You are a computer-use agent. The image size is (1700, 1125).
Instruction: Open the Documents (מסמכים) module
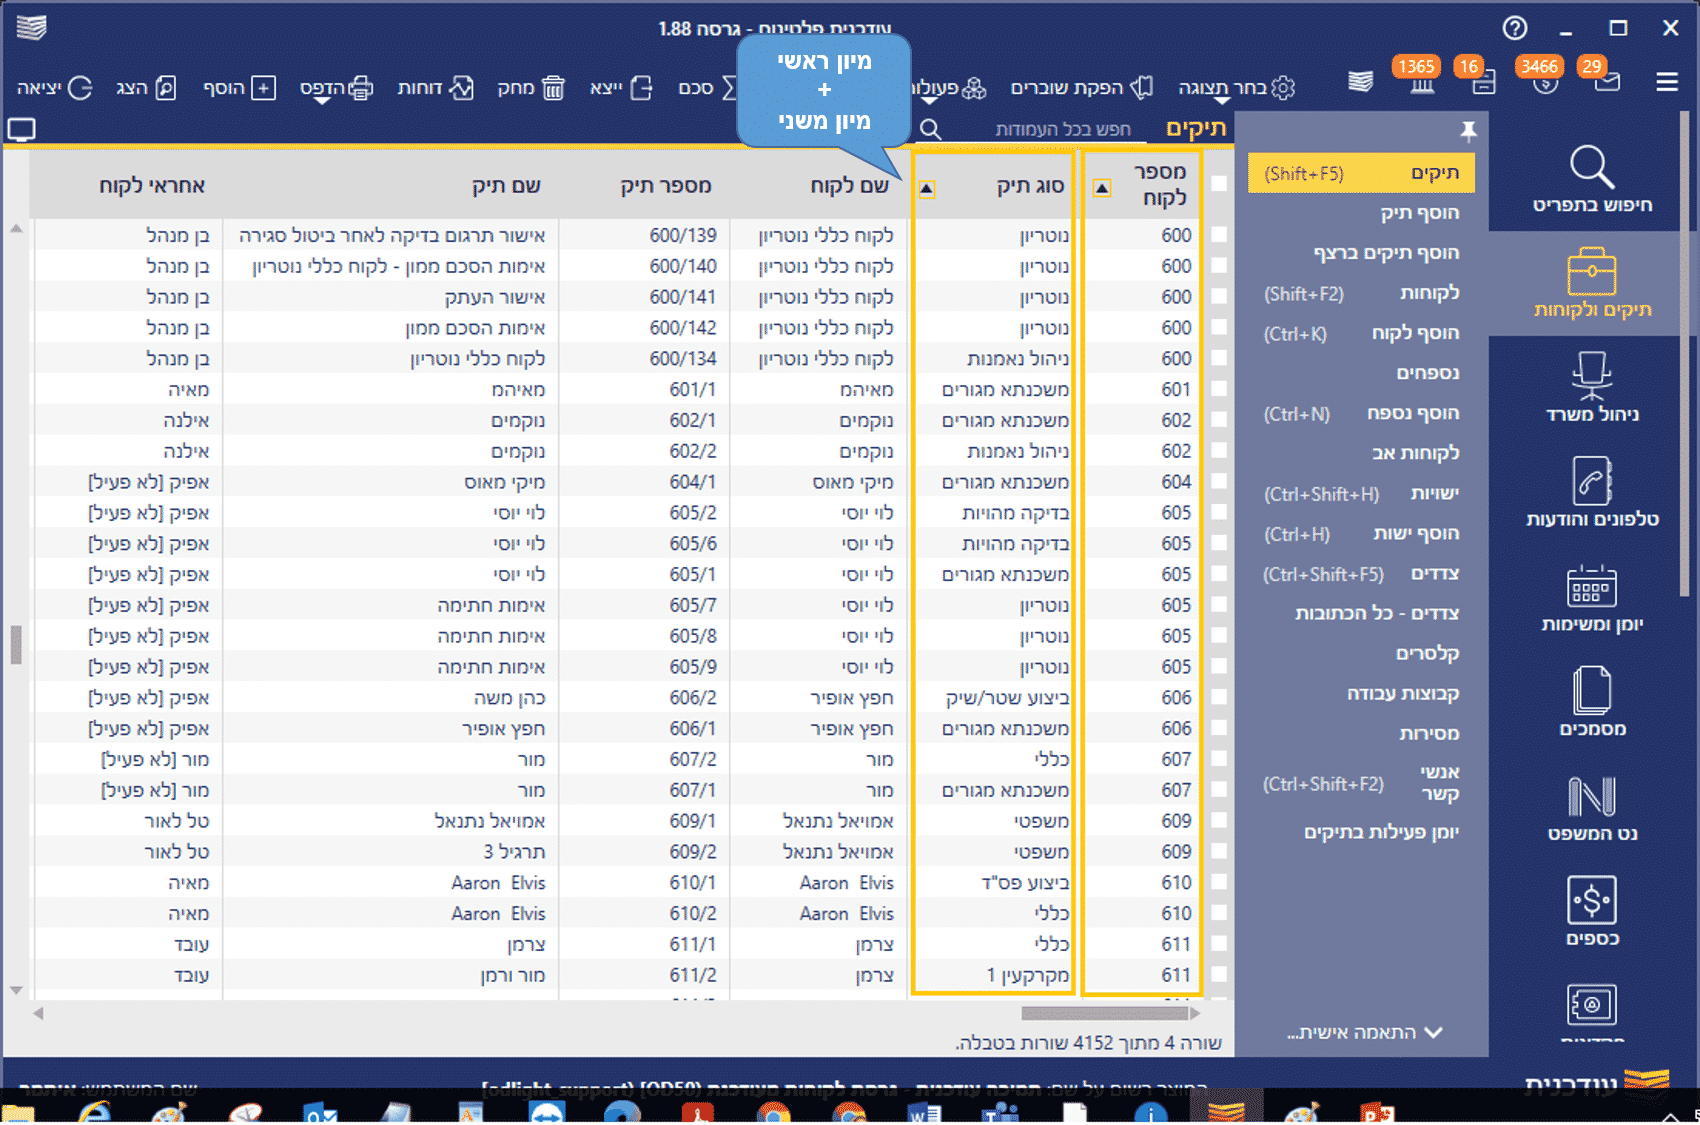[x=1592, y=703]
